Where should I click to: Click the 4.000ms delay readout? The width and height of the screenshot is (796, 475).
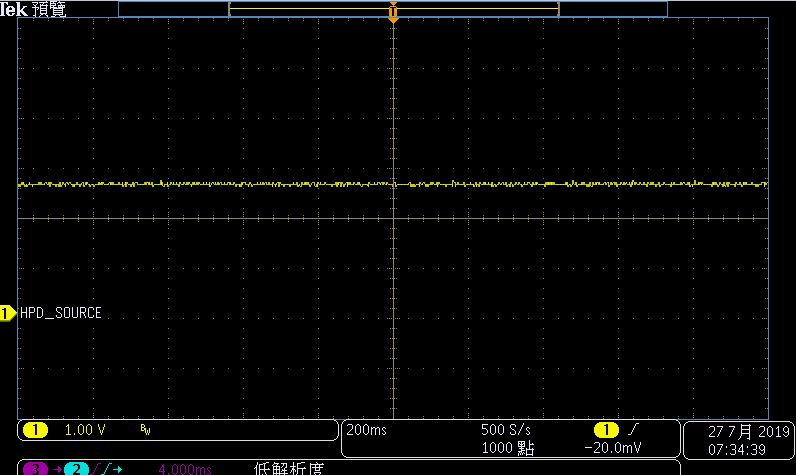coord(185,469)
